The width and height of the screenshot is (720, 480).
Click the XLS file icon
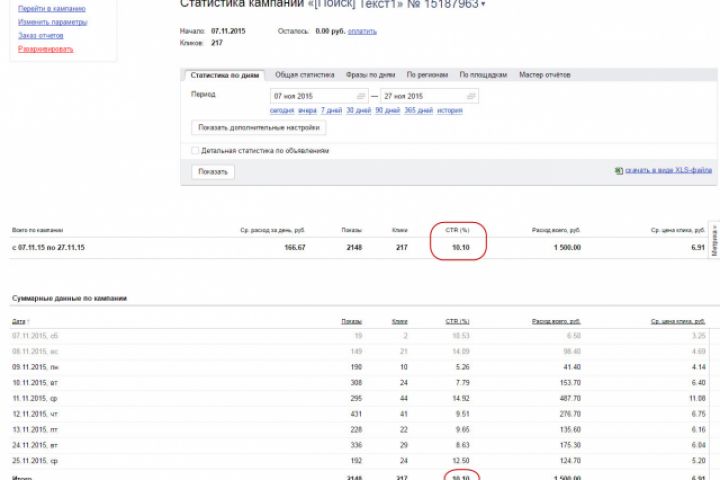620,171
